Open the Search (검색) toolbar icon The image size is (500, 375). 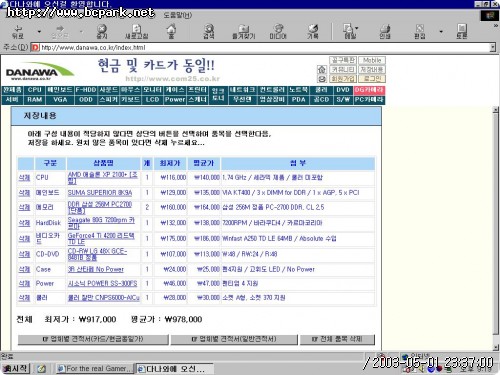tap(209, 32)
